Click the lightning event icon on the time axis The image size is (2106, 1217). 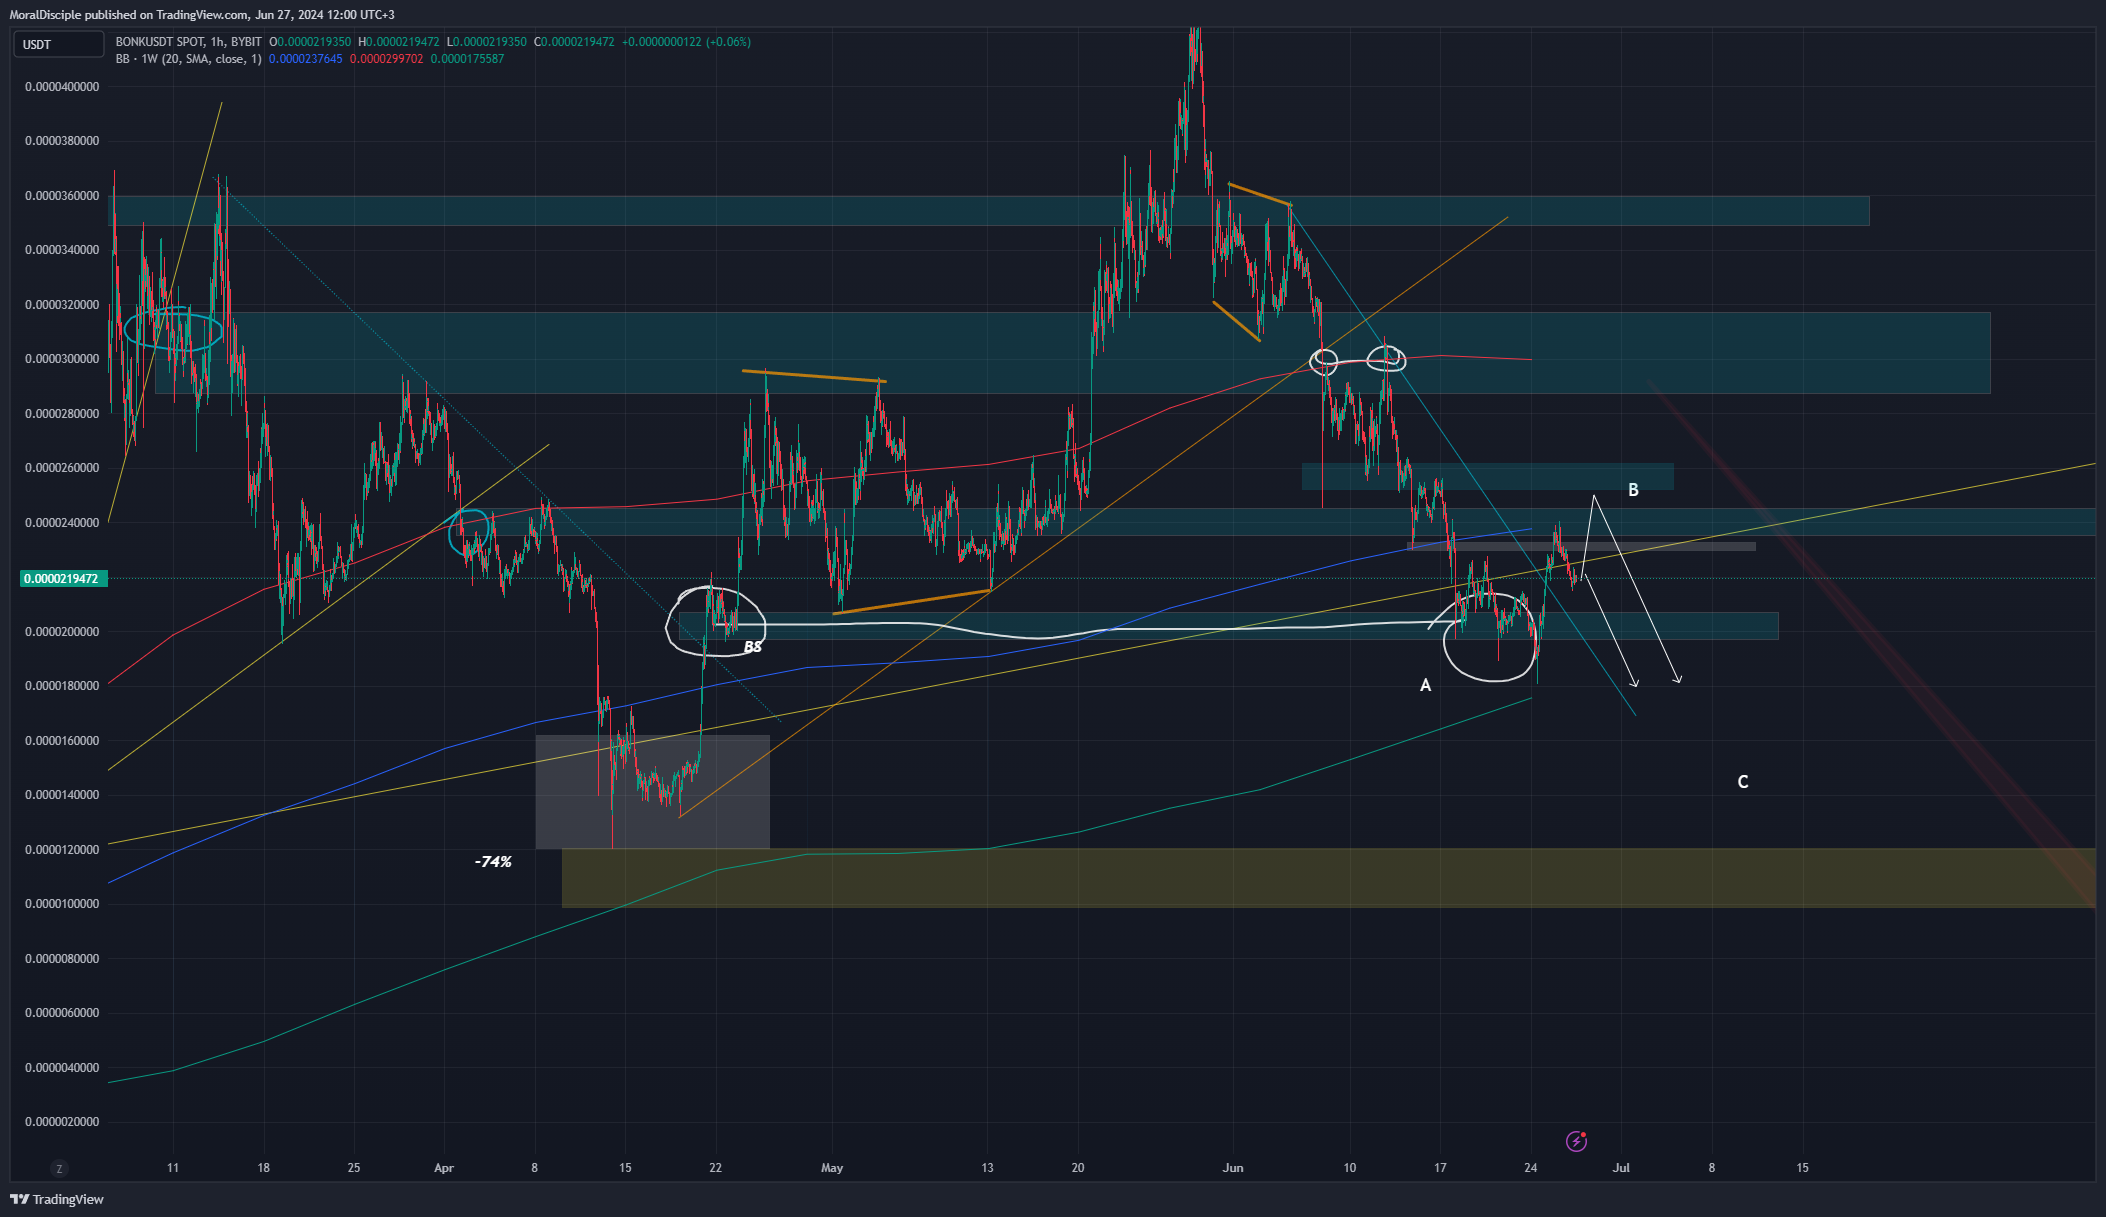[1576, 1141]
